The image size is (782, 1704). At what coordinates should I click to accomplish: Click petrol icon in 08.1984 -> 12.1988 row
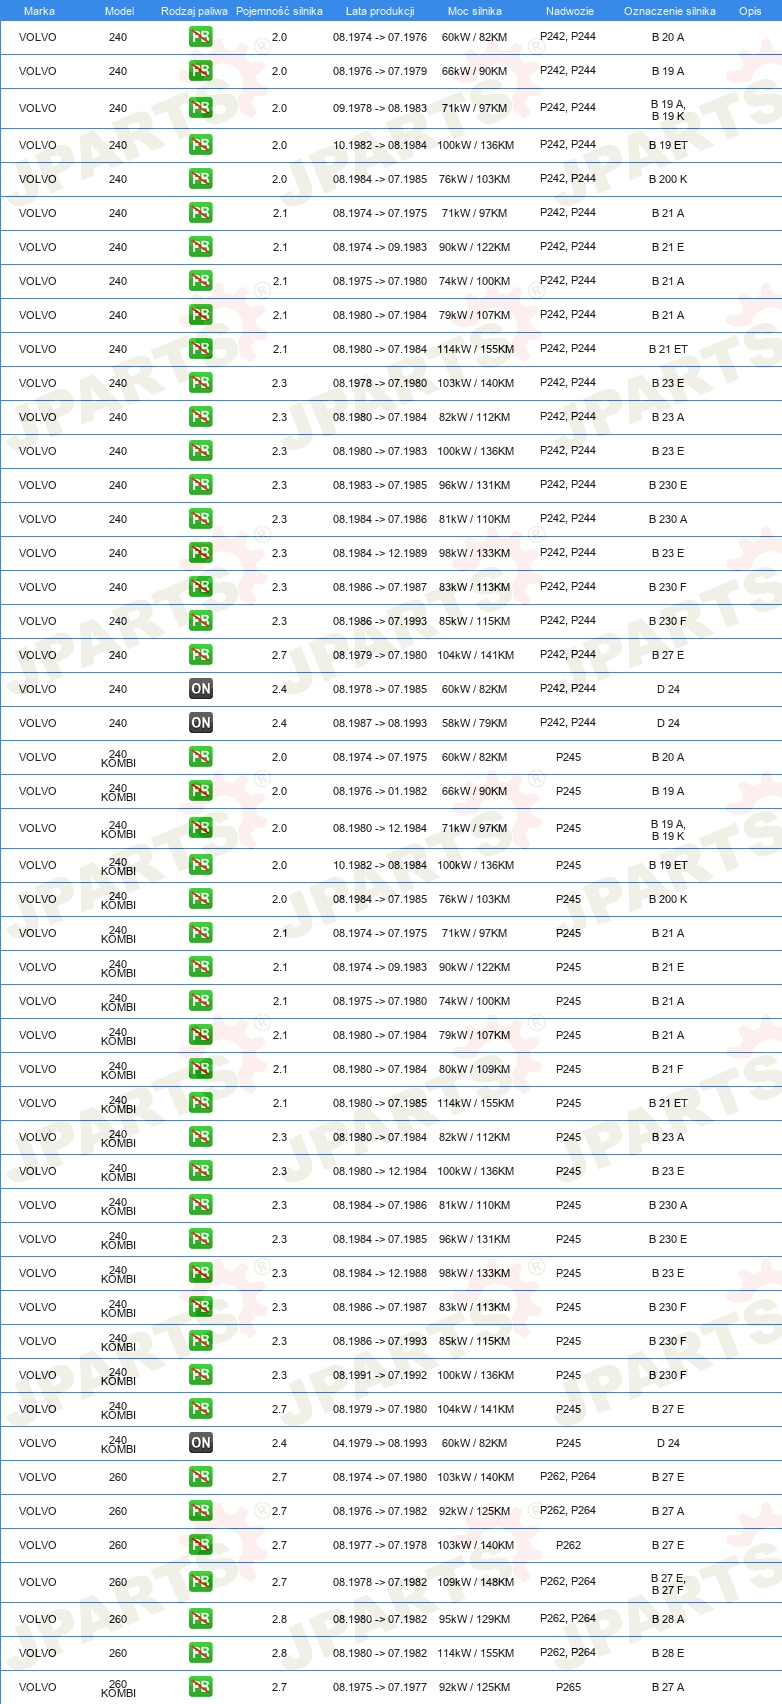click(201, 1273)
